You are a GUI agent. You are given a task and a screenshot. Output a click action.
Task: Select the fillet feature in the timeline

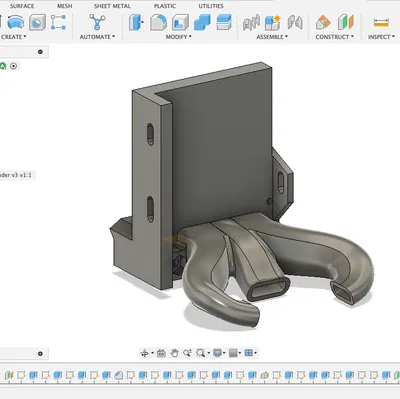pyautogui.click(x=118, y=375)
